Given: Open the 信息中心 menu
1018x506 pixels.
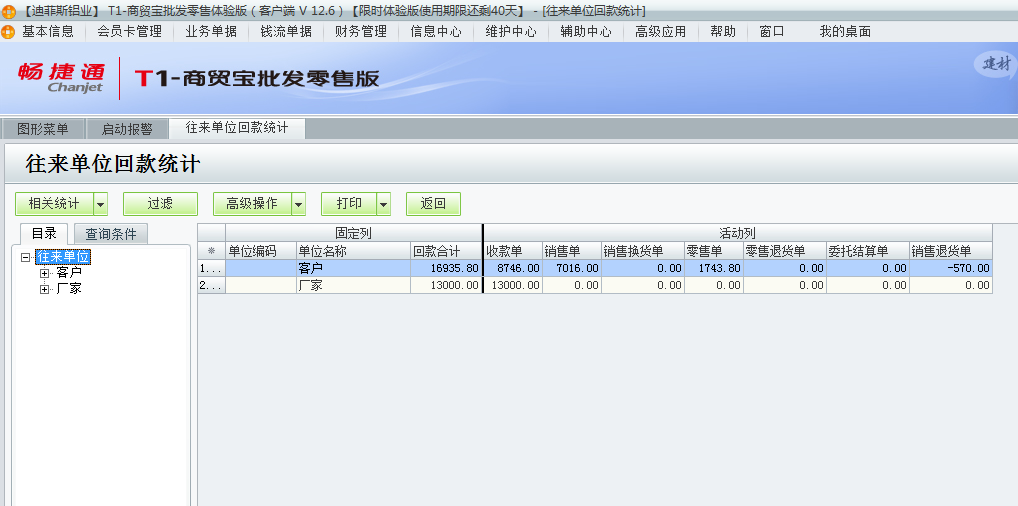Looking at the screenshot, I should pyautogui.click(x=436, y=31).
